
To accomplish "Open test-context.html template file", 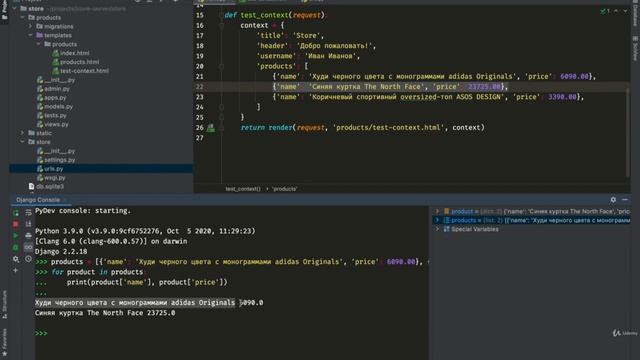I will (84, 71).
